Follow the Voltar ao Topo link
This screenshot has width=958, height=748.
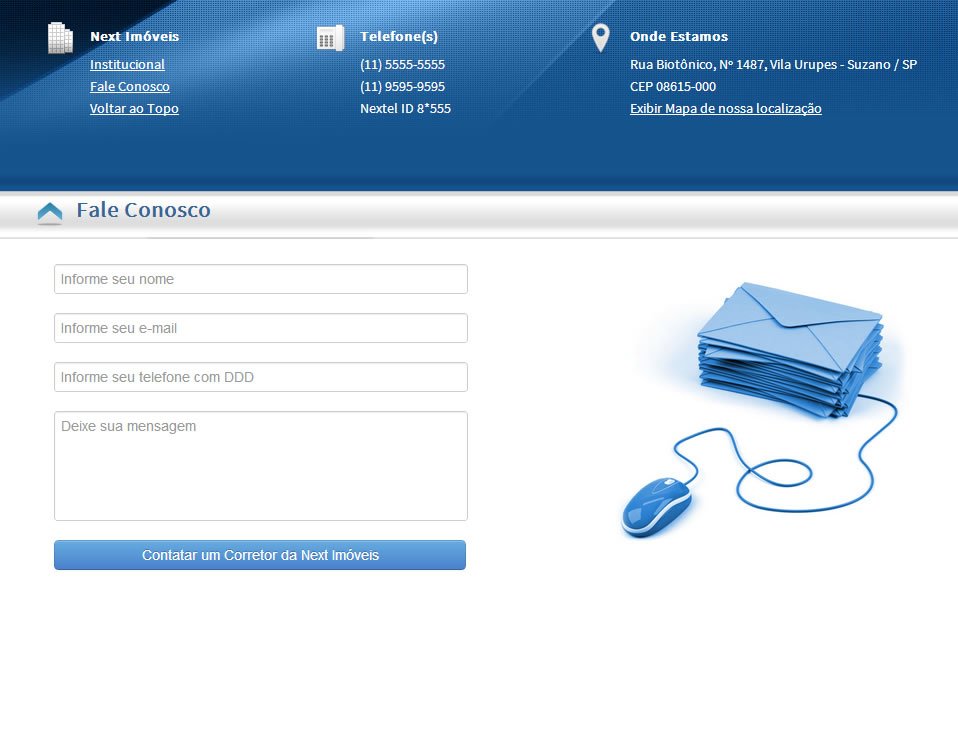click(134, 108)
